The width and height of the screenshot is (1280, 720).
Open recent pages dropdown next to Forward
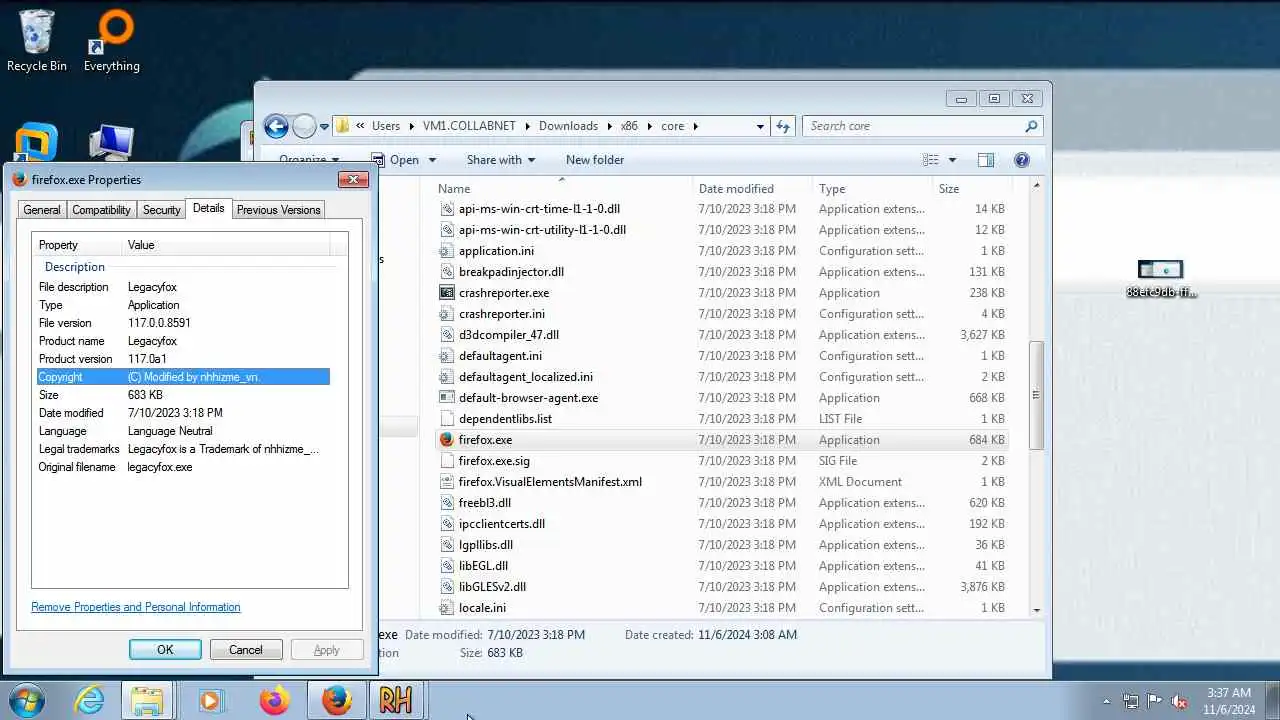pos(324,127)
